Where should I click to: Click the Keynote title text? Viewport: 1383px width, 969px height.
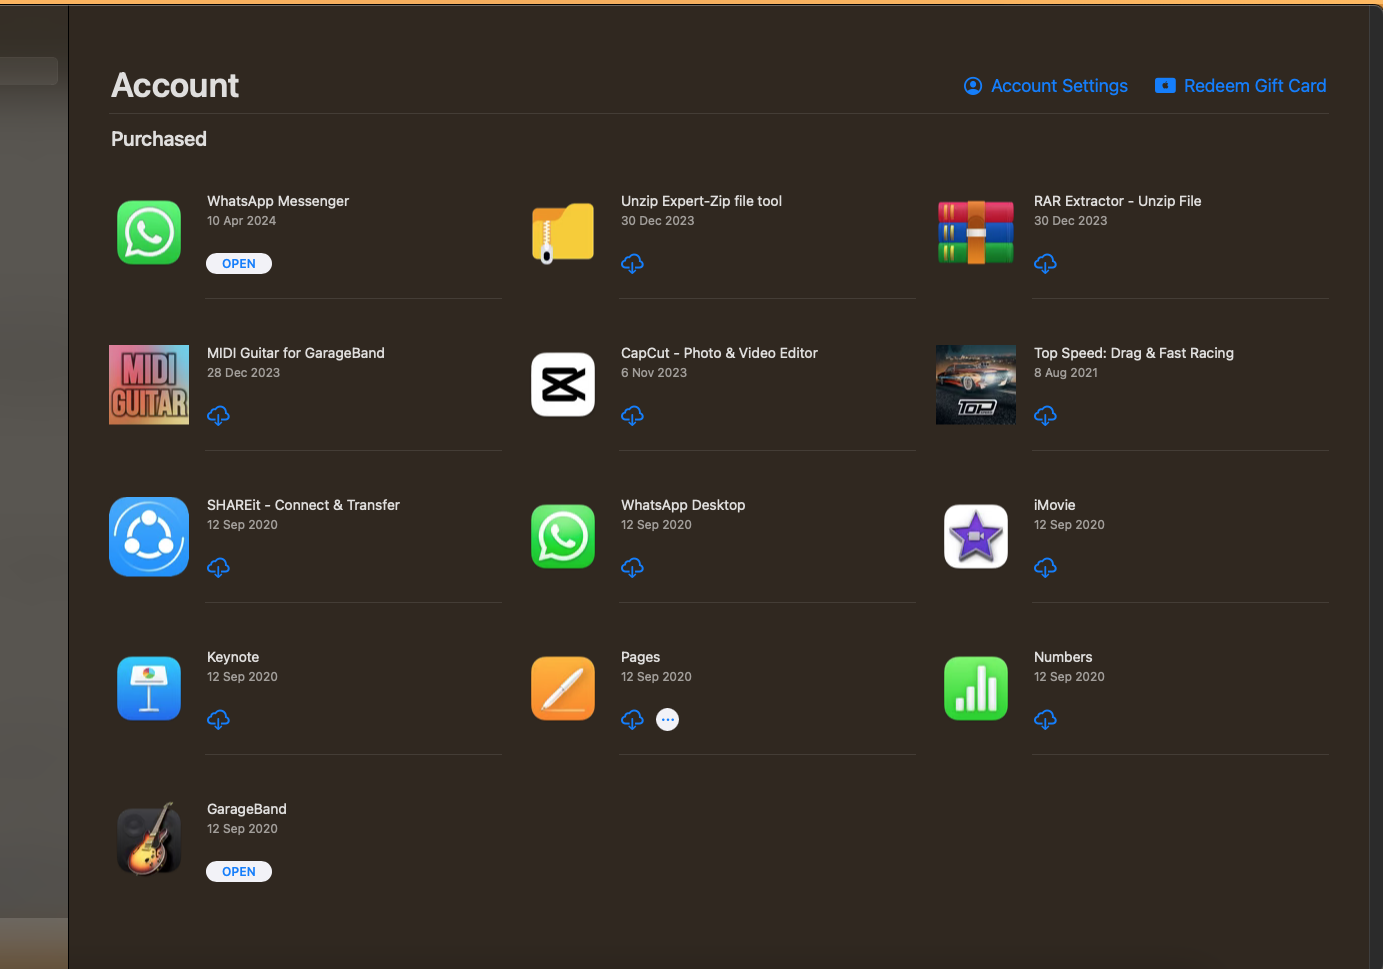click(233, 657)
